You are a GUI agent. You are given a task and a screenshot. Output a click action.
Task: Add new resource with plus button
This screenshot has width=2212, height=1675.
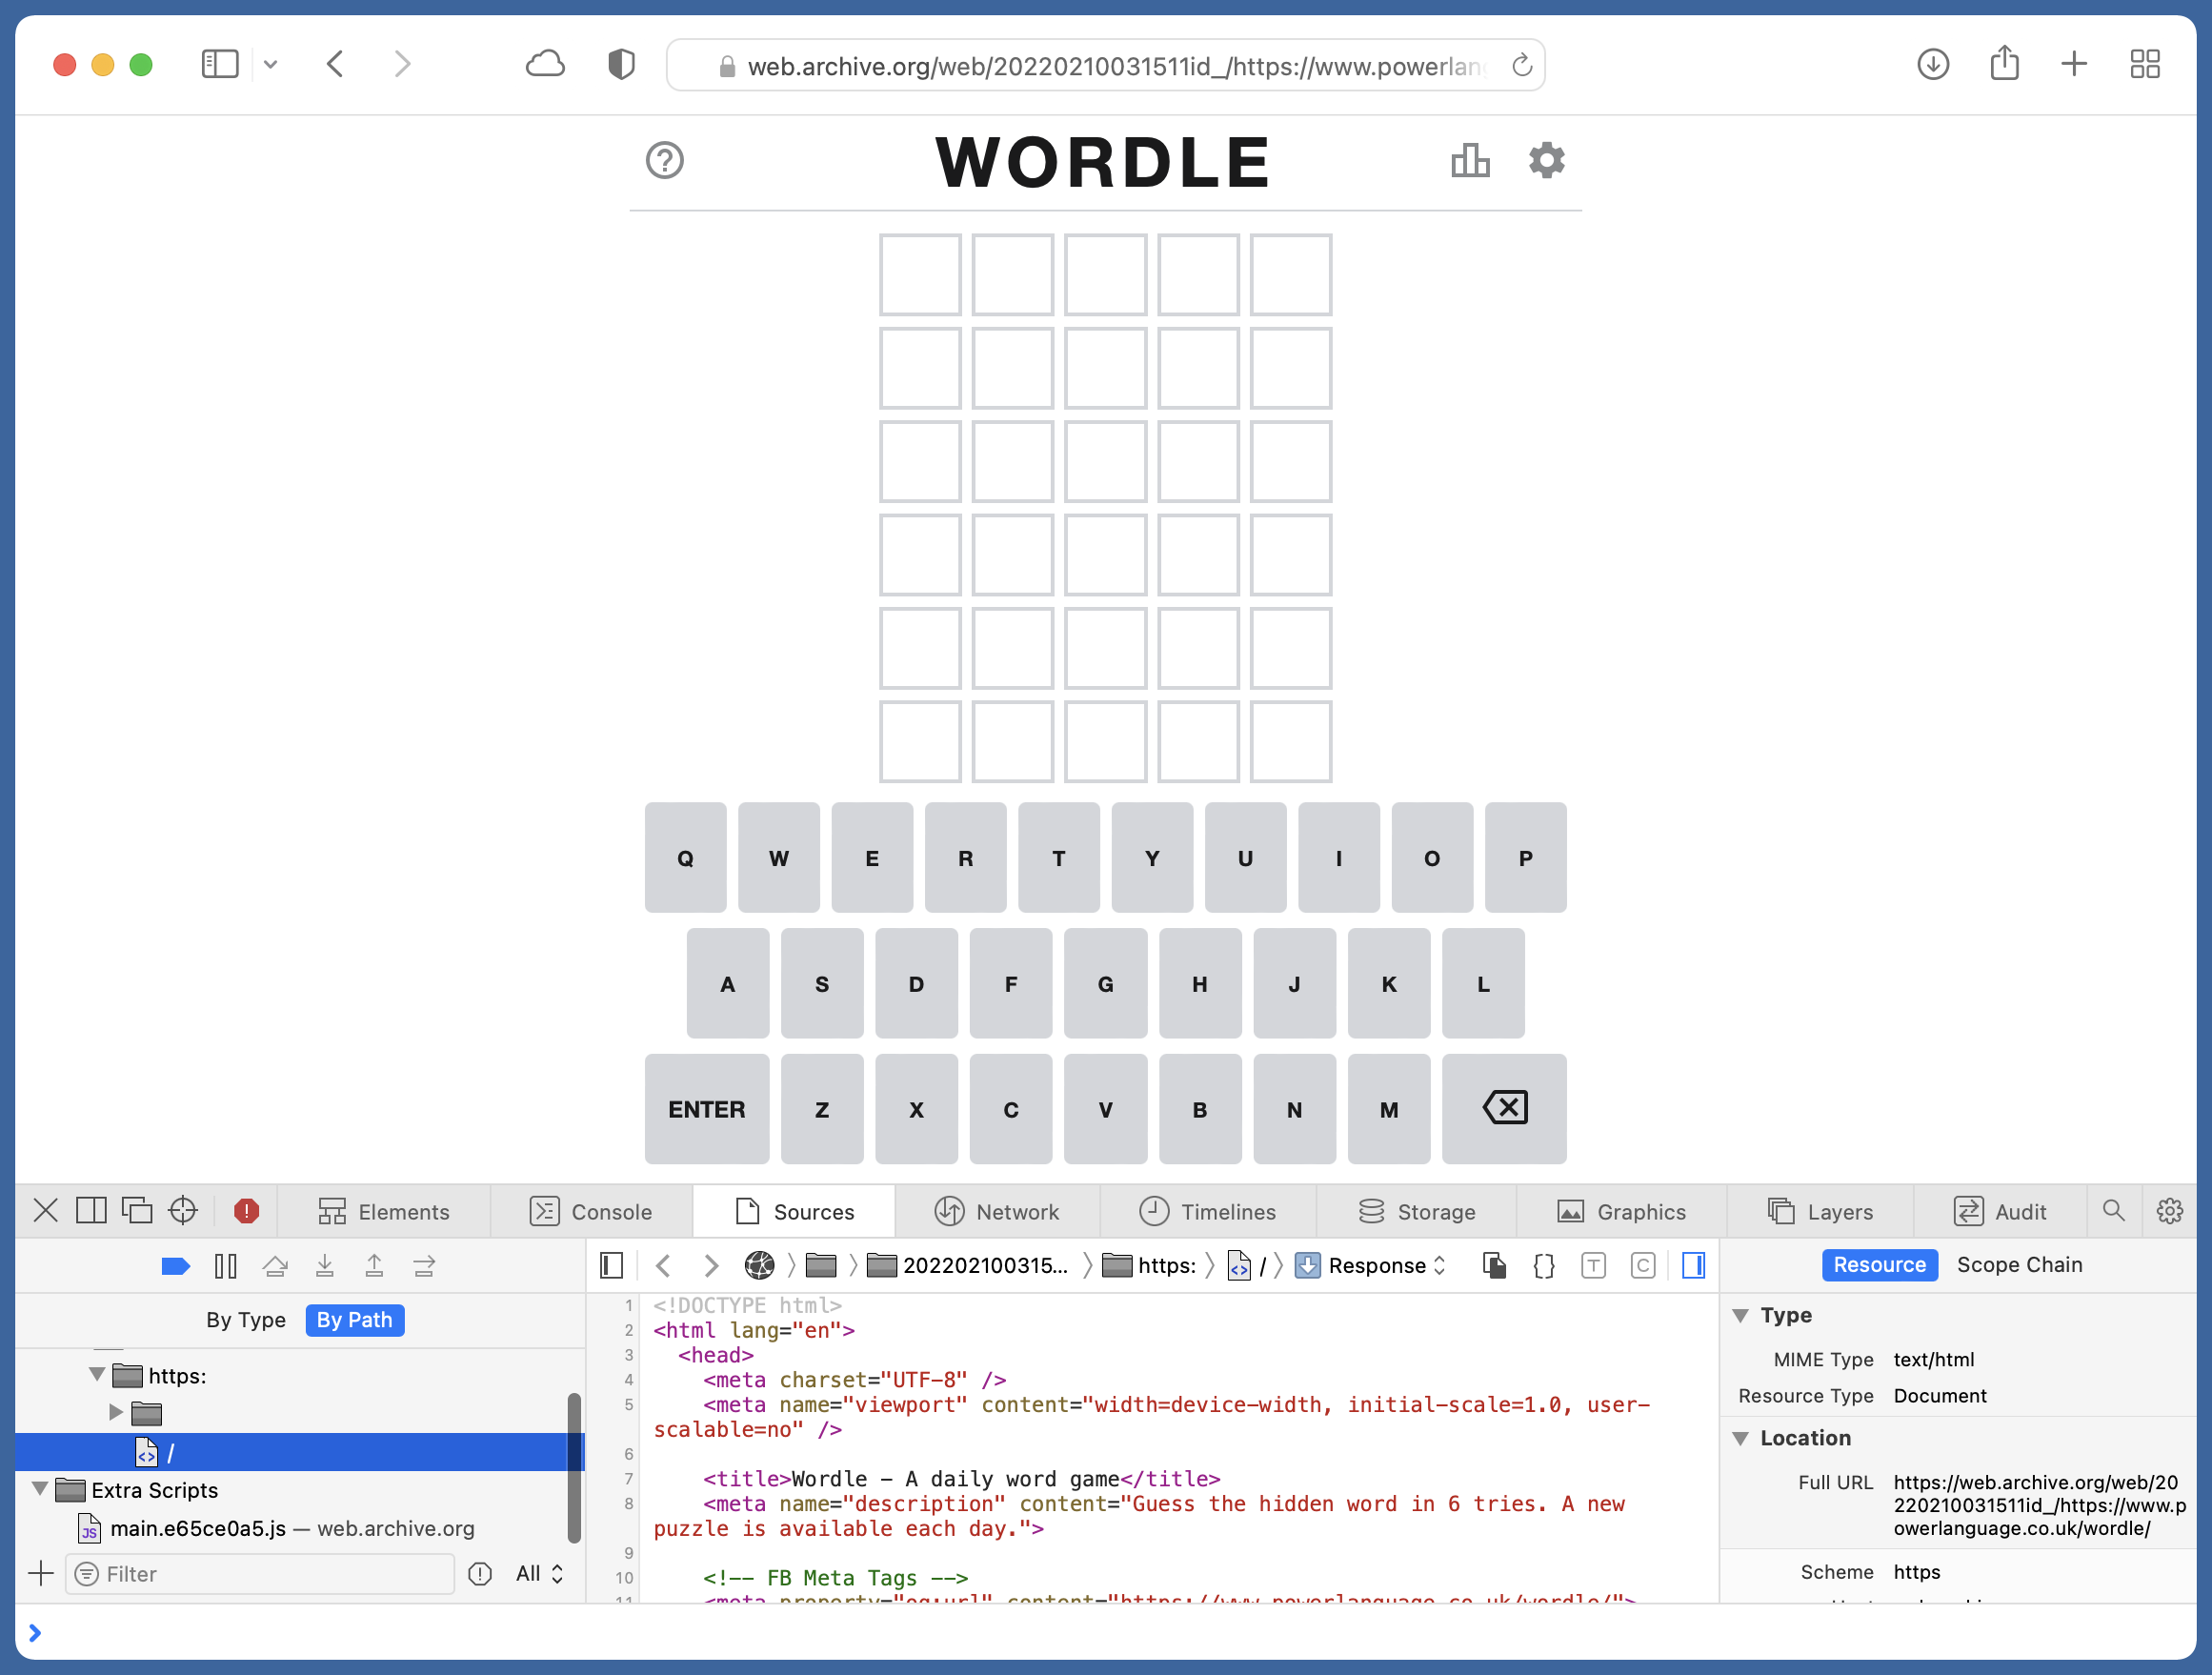[x=41, y=1573]
